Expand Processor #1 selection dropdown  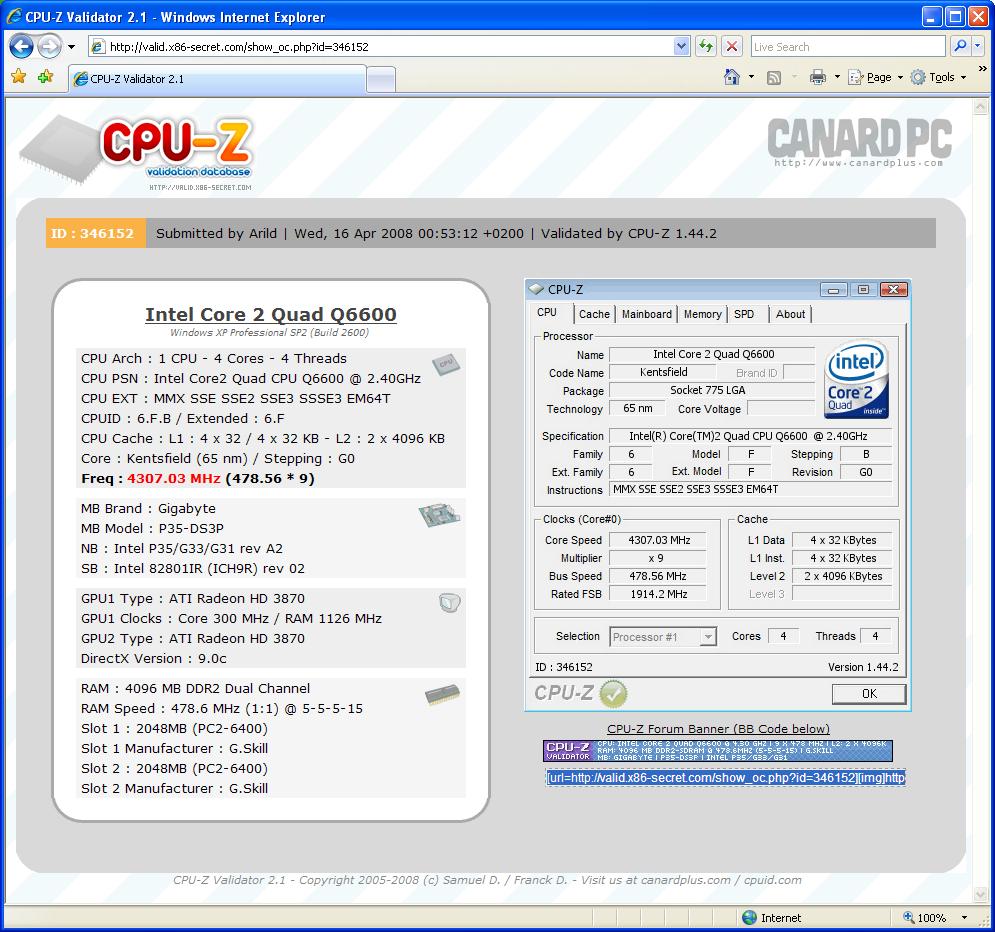708,636
